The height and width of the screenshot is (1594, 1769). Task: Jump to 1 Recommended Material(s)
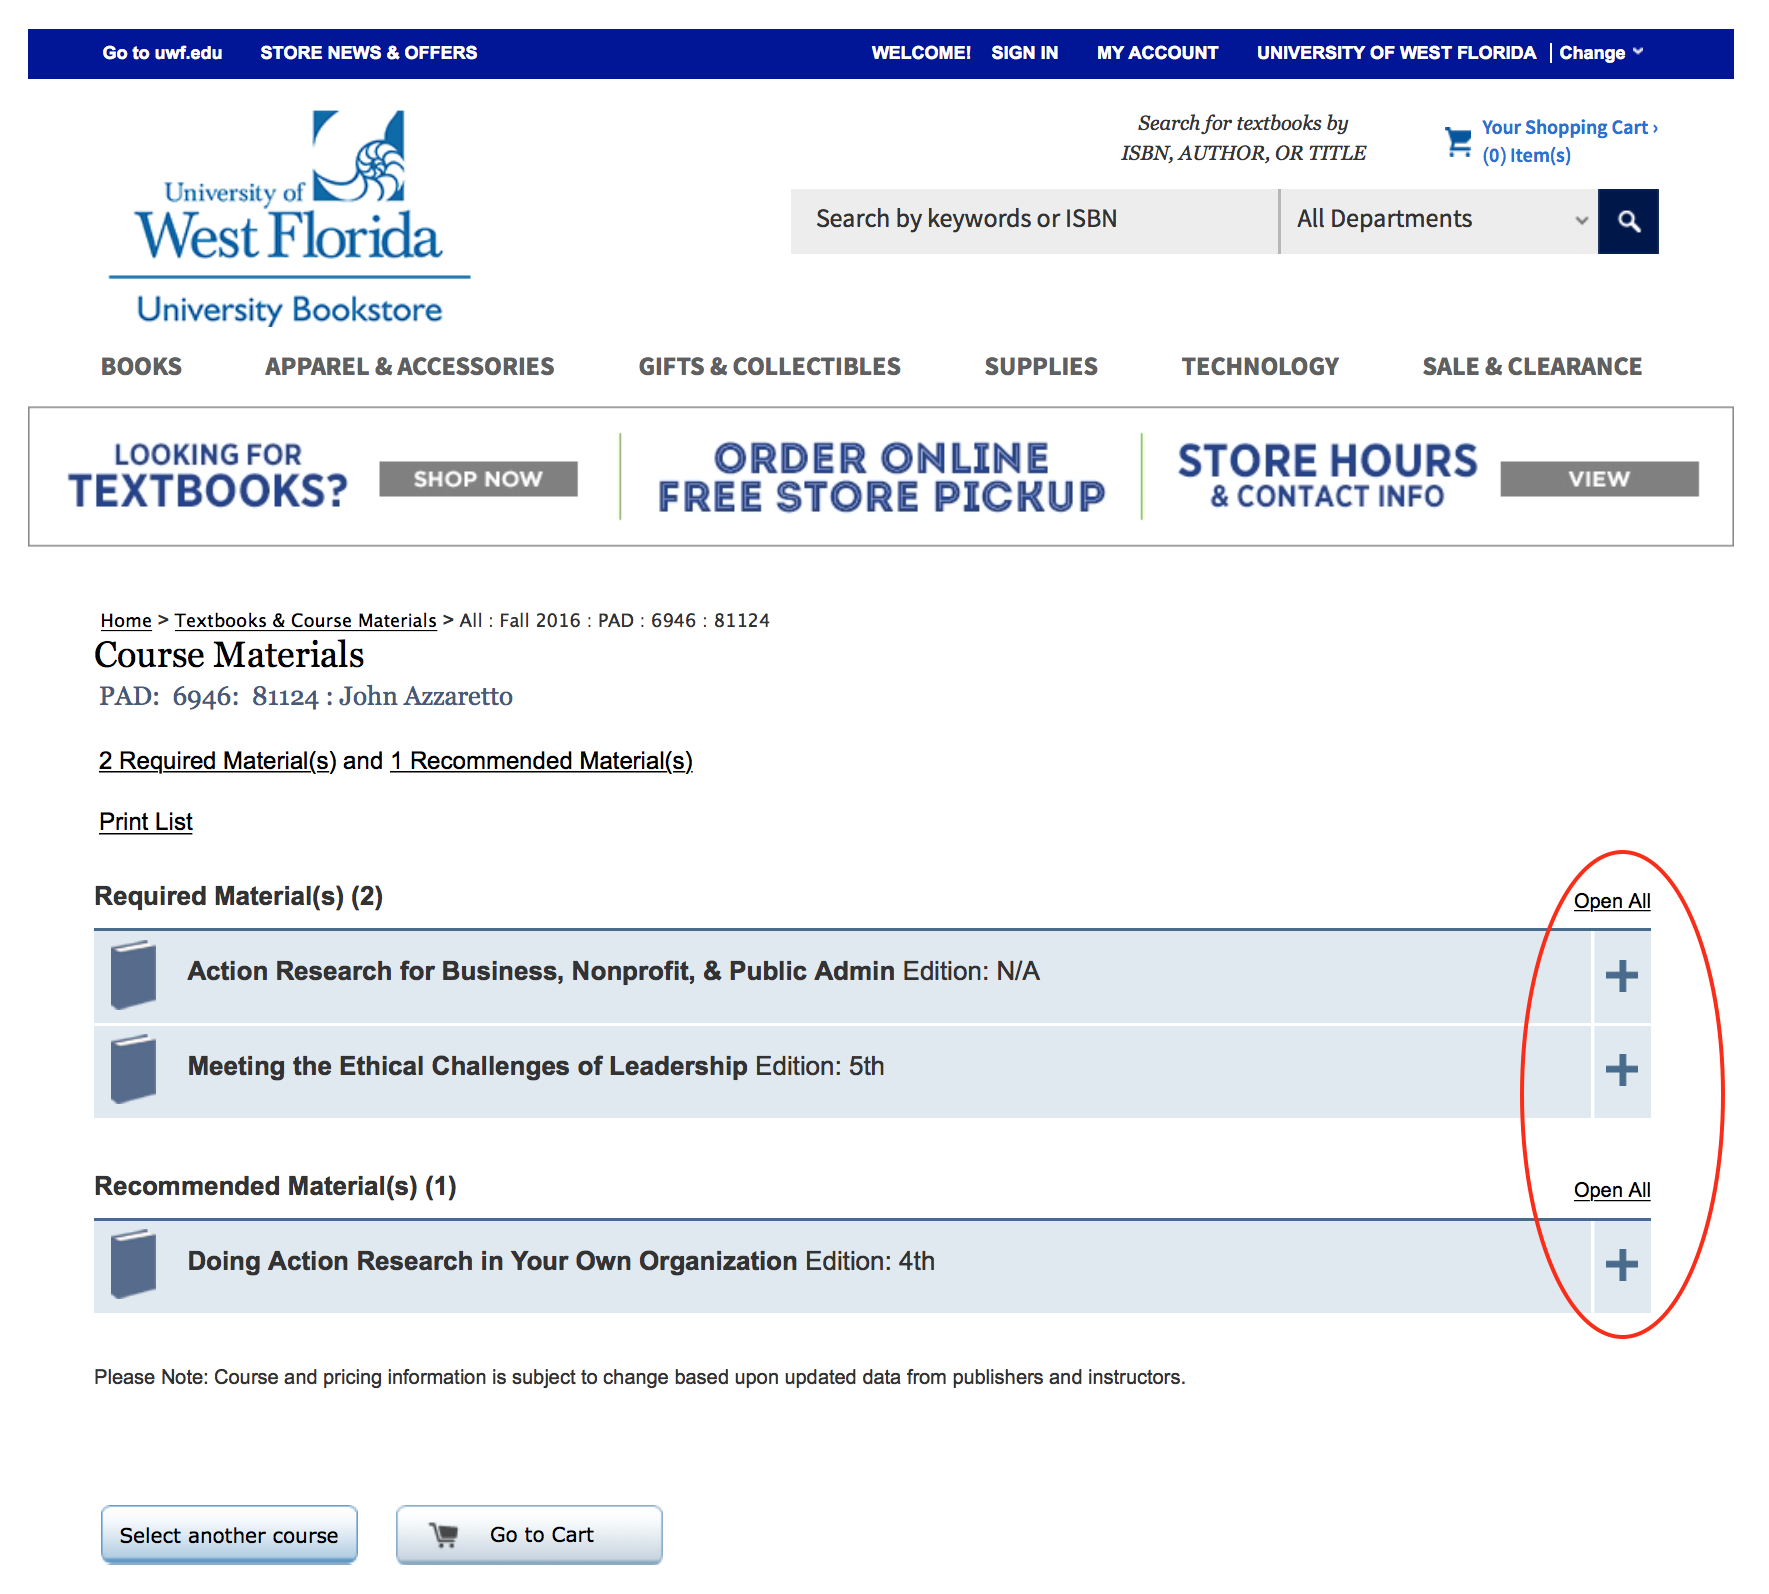541,761
